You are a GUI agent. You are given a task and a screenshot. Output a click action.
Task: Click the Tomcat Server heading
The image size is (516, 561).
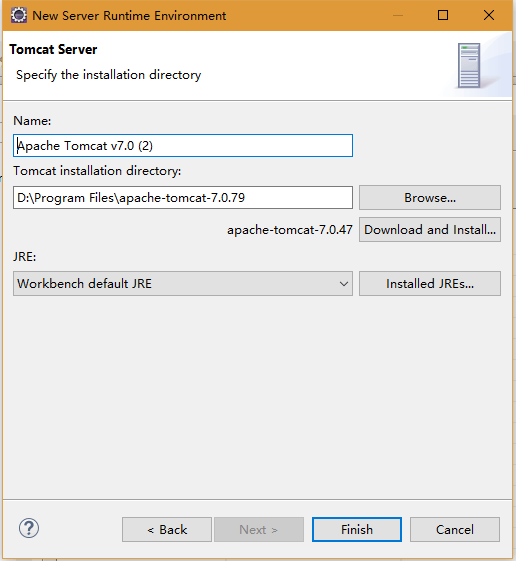click(x=53, y=49)
